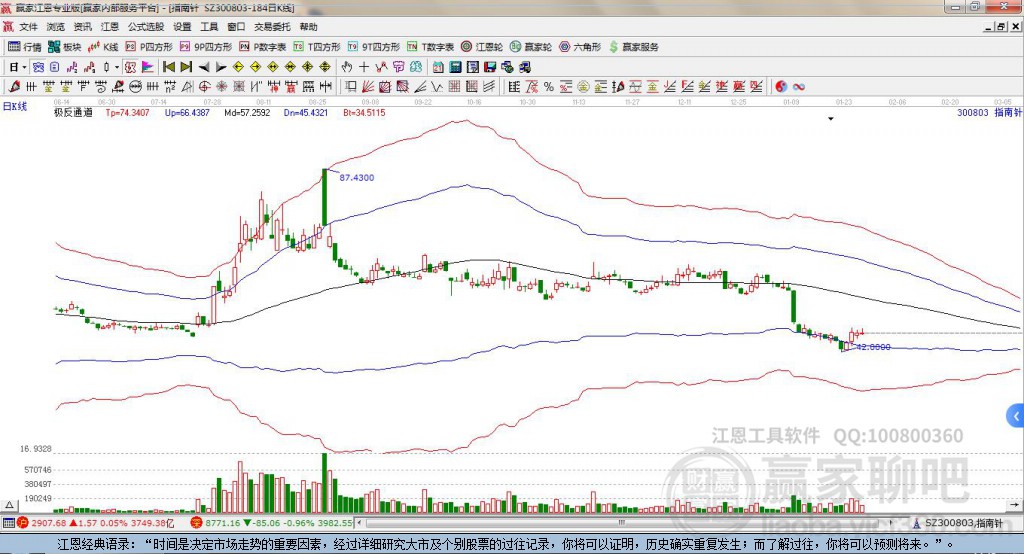Open the T数字表 tool
The height and width of the screenshot is (554, 1024).
[x=430, y=47]
